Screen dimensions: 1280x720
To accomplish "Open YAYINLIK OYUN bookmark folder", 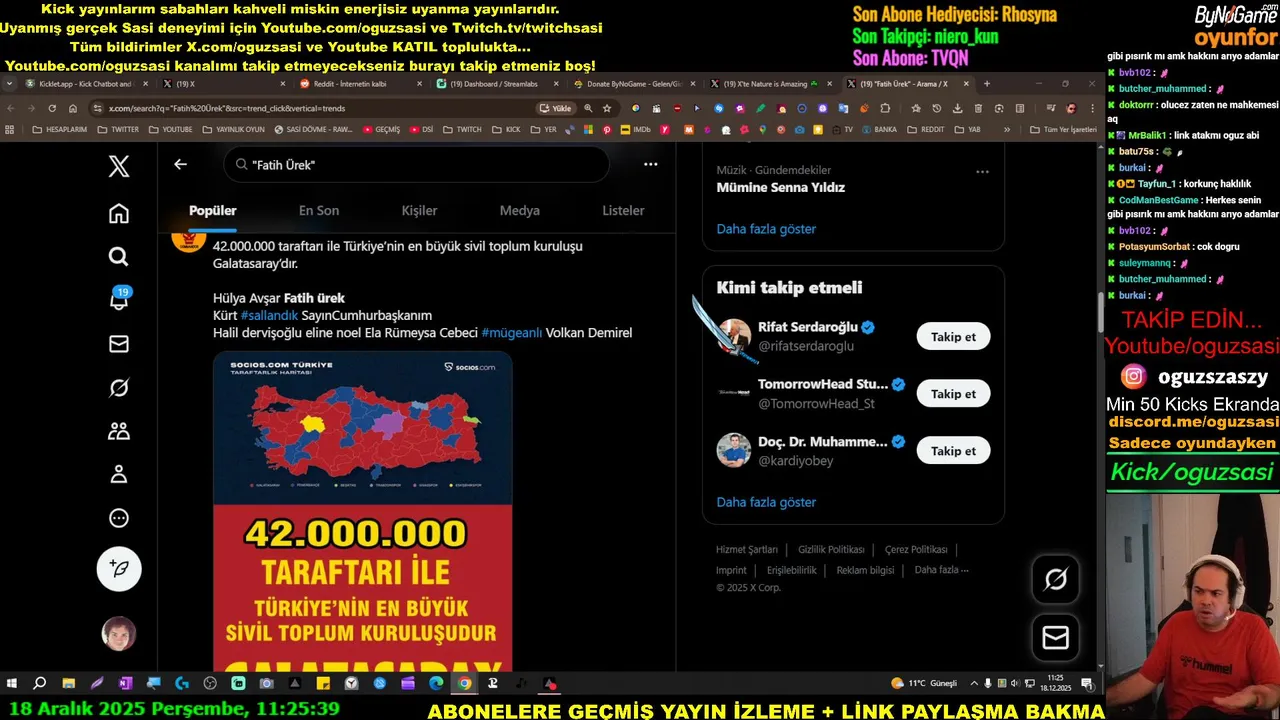I will coord(233,129).
